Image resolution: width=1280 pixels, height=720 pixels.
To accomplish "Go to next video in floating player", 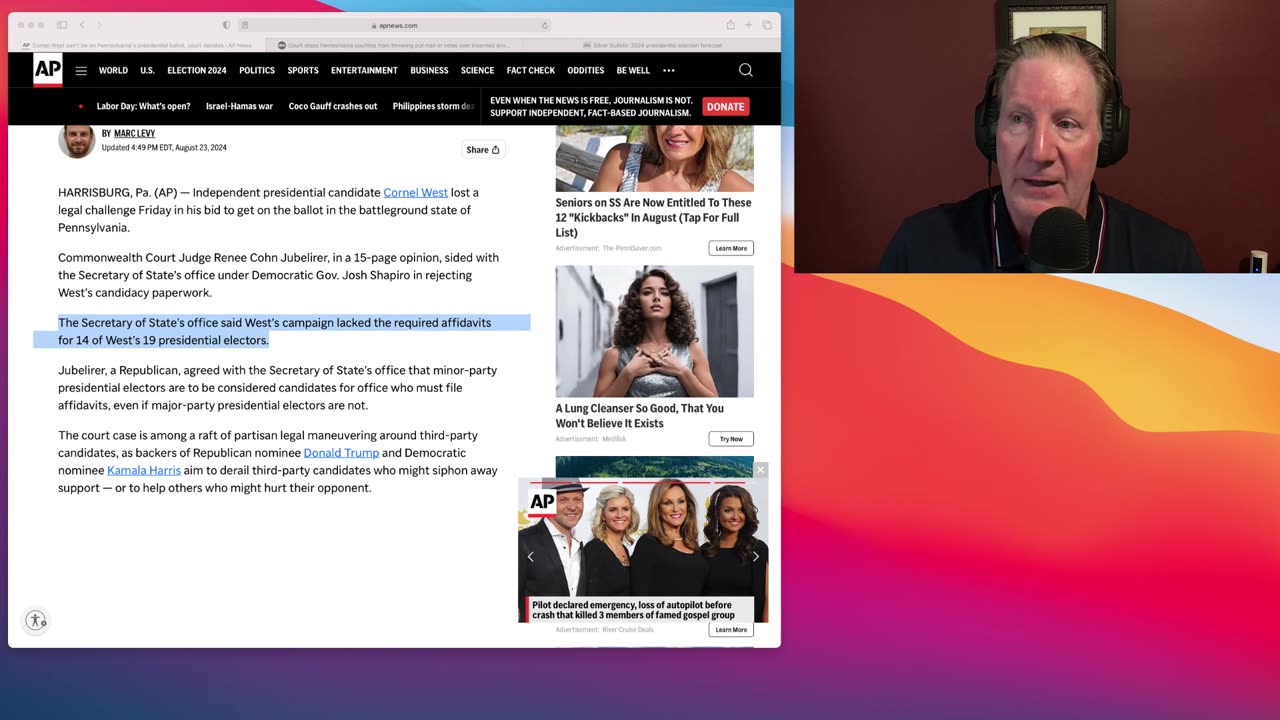I will (x=756, y=556).
